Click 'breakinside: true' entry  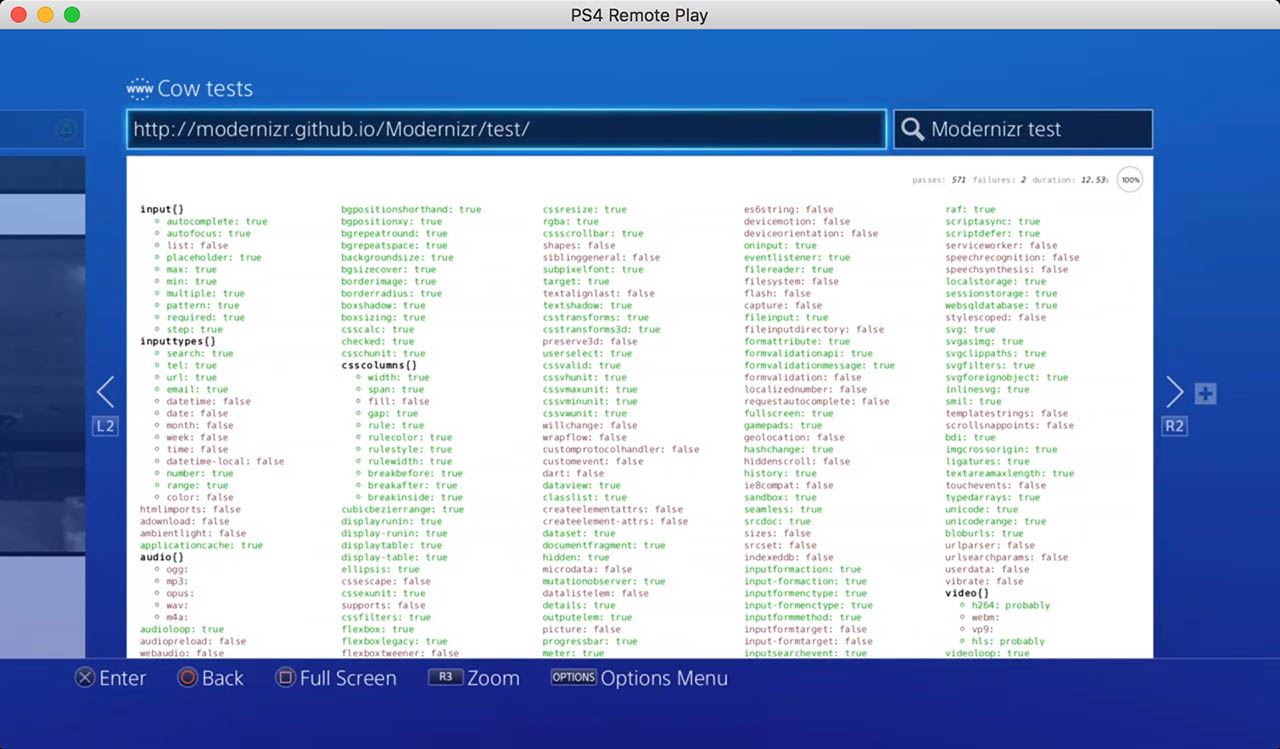click(x=415, y=498)
